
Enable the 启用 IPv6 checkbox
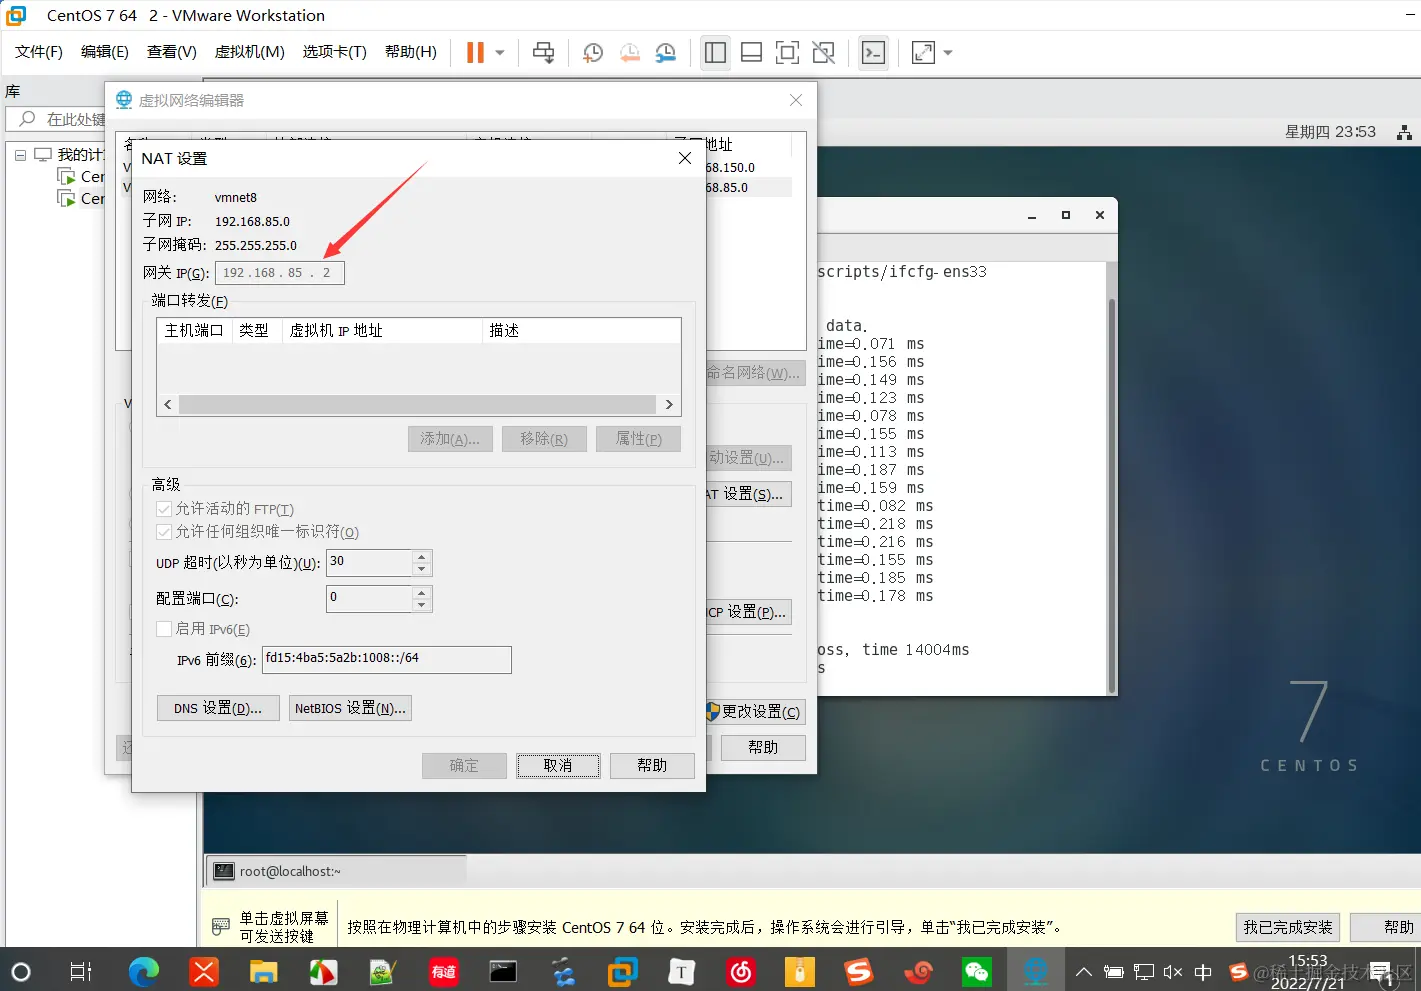pyautogui.click(x=164, y=629)
